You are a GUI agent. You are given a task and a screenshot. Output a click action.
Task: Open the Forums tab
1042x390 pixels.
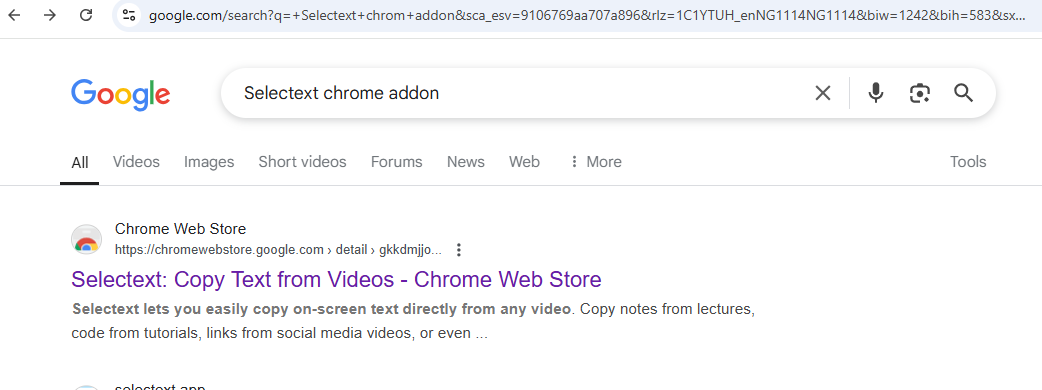click(x=397, y=162)
